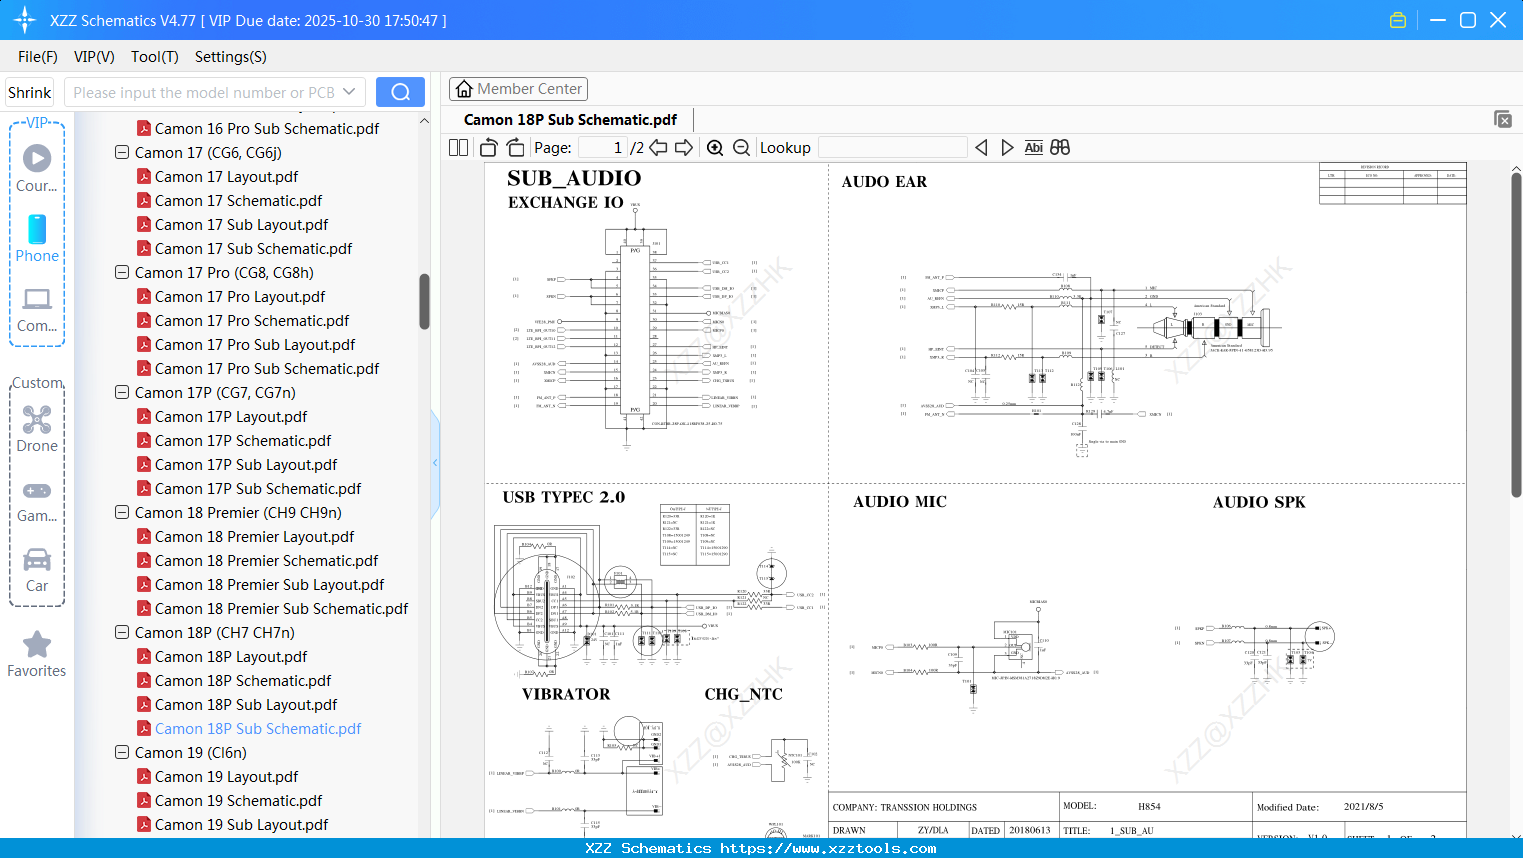
Task: Rotate the schematic counterclockwise
Action: pyautogui.click(x=488, y=147)
